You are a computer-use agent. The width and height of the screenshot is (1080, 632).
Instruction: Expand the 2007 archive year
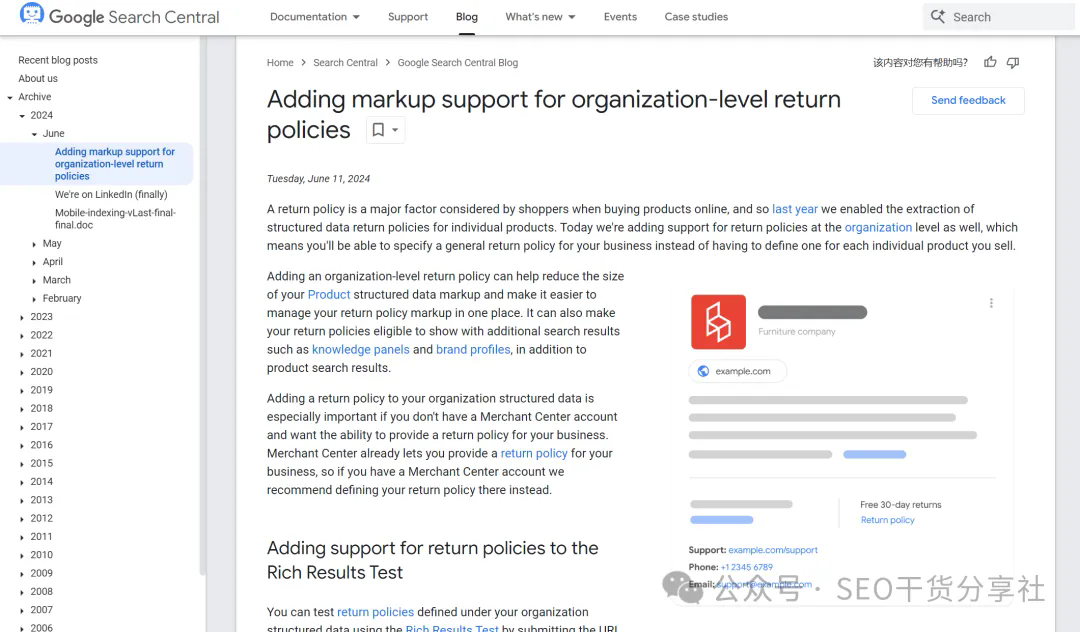point(22,611)
